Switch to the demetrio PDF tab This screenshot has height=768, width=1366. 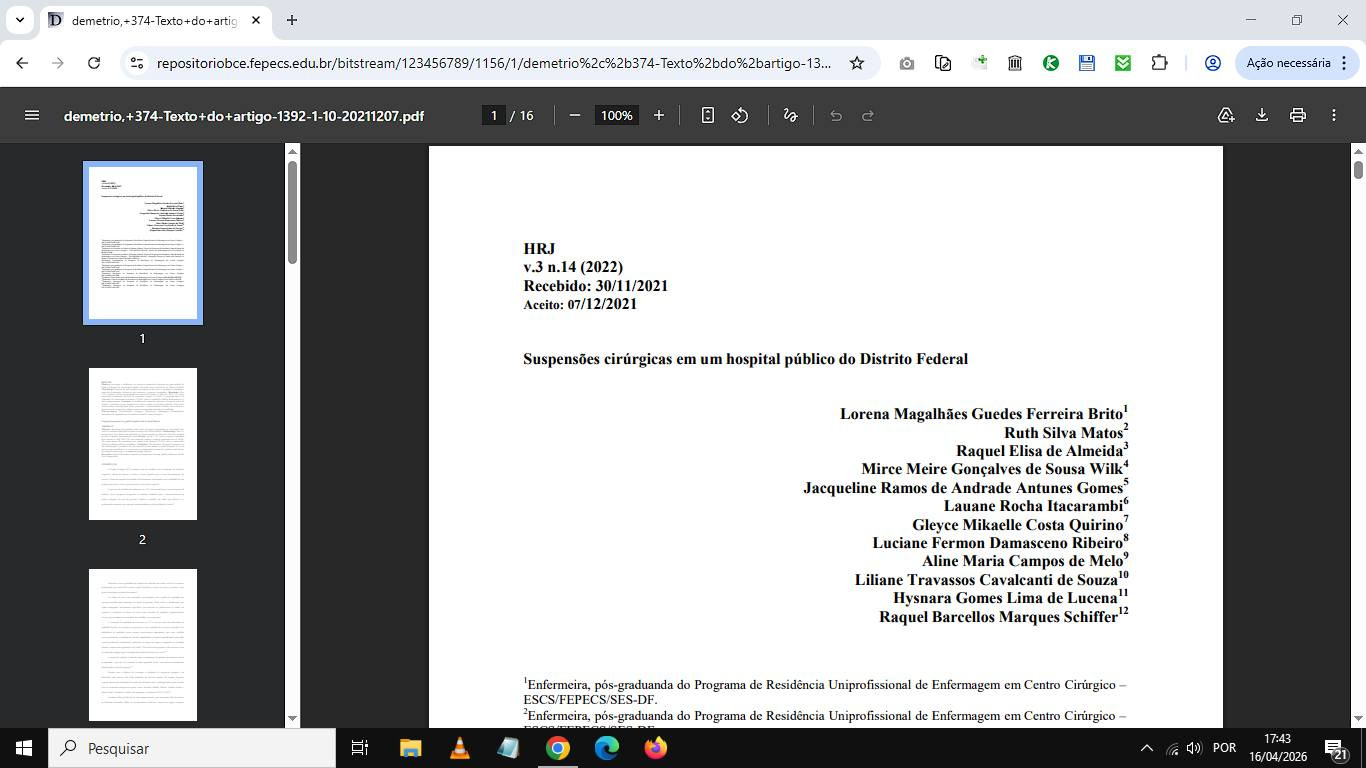point(150,20)
